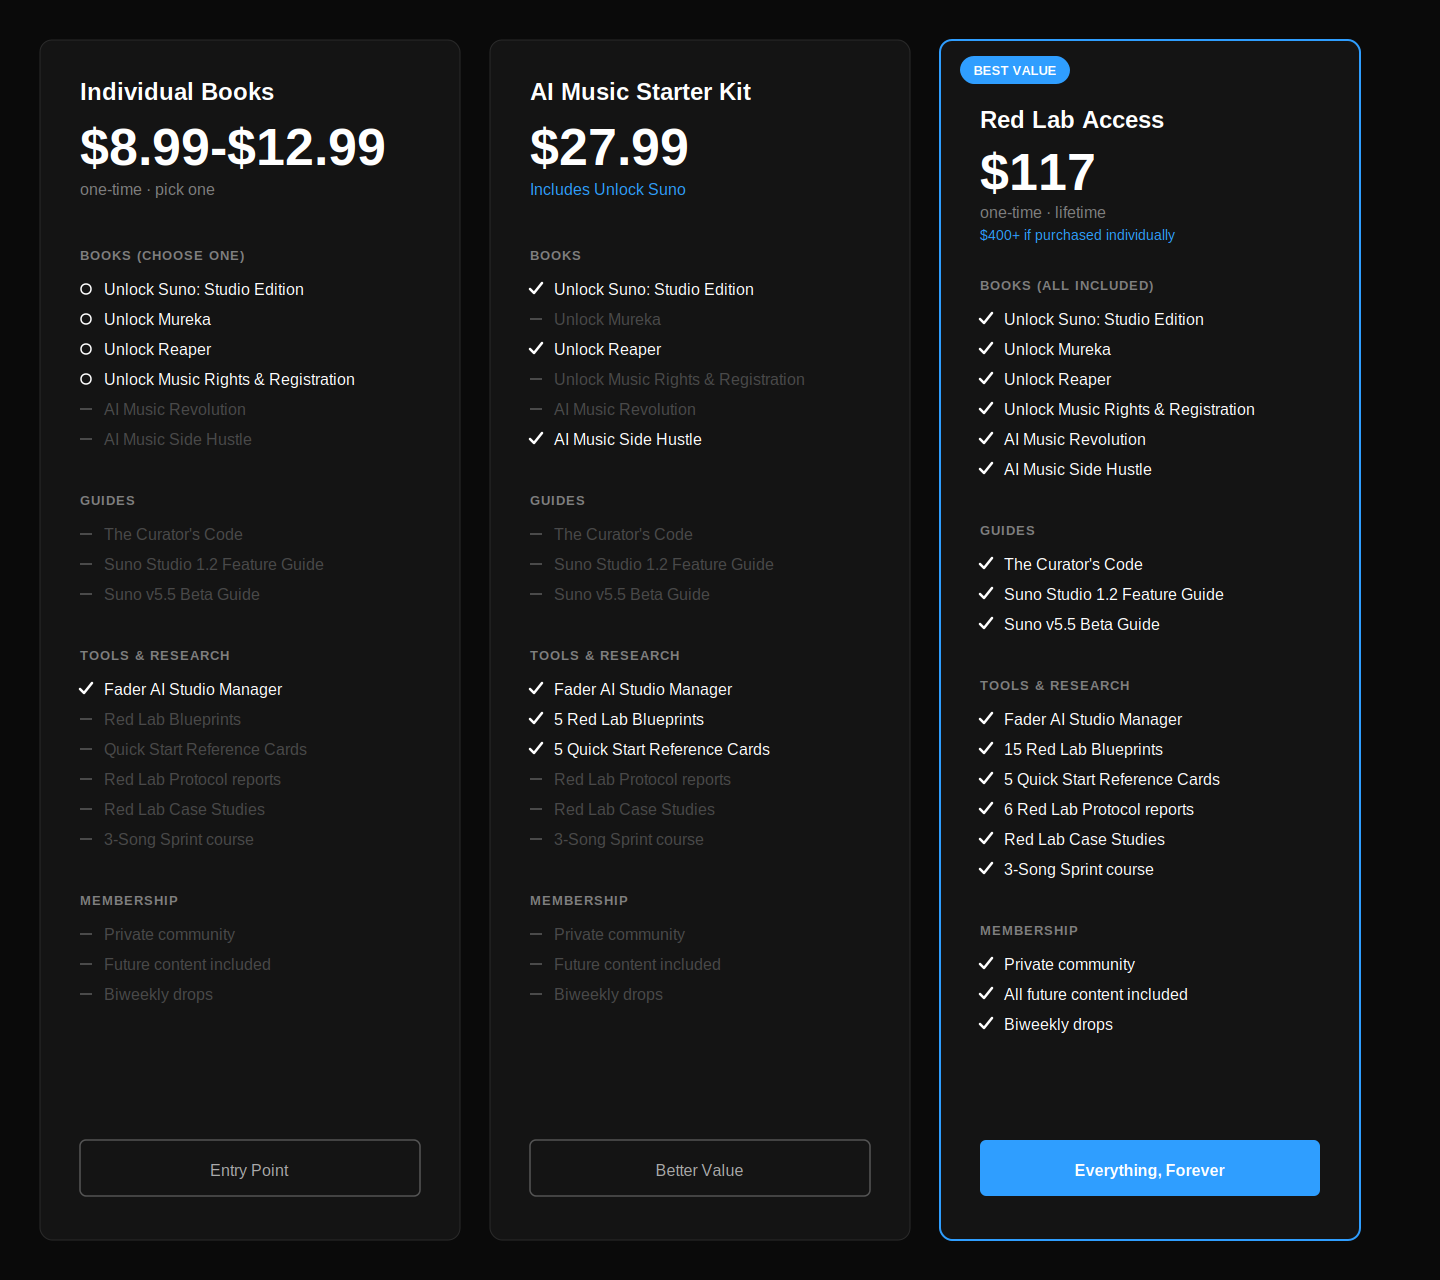Screen dimensions: 1440x1280
Task: Click the AI Music Starter Kit title
Action: click(x=640, y=92)
